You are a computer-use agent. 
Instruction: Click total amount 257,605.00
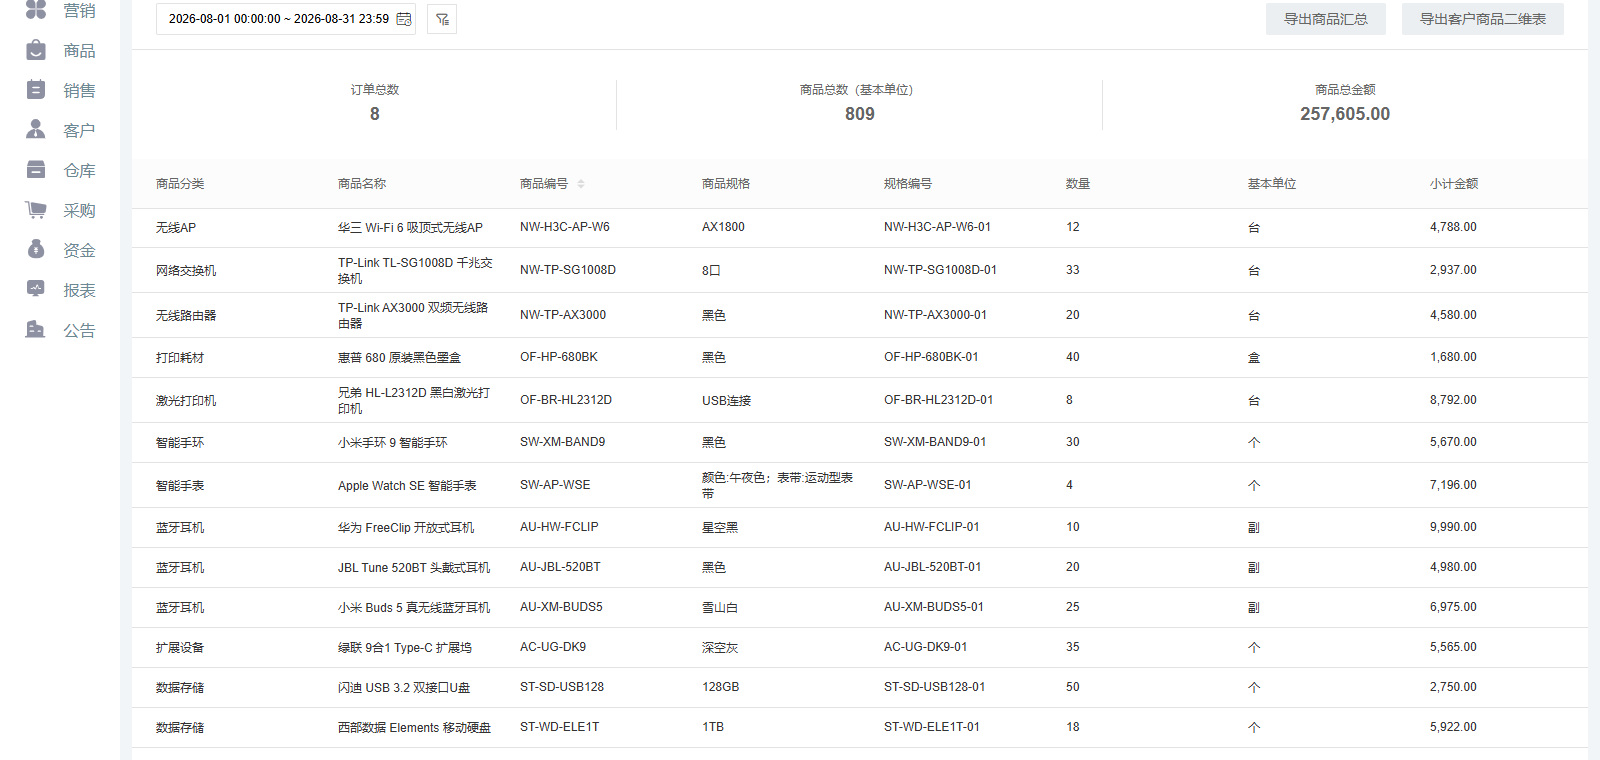tap(1345, 114)
